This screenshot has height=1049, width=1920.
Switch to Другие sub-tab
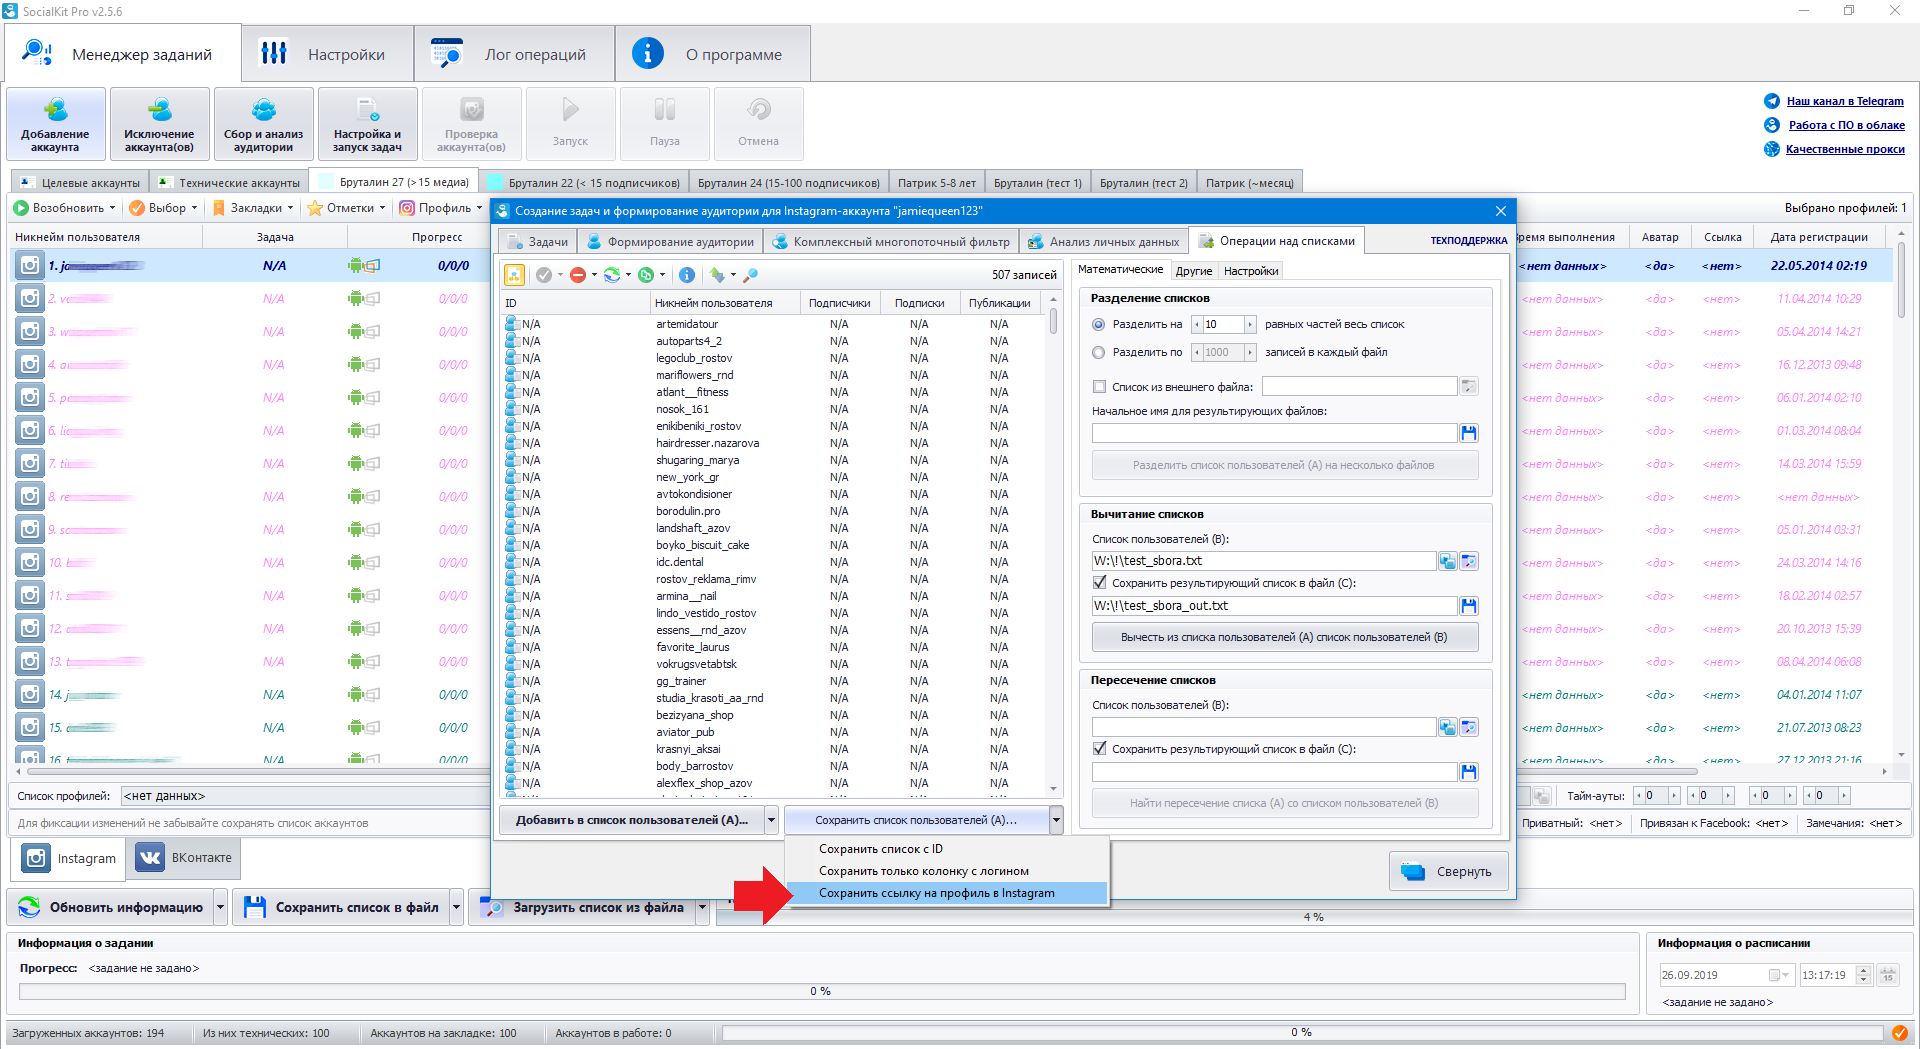(x=1194, y=271)
